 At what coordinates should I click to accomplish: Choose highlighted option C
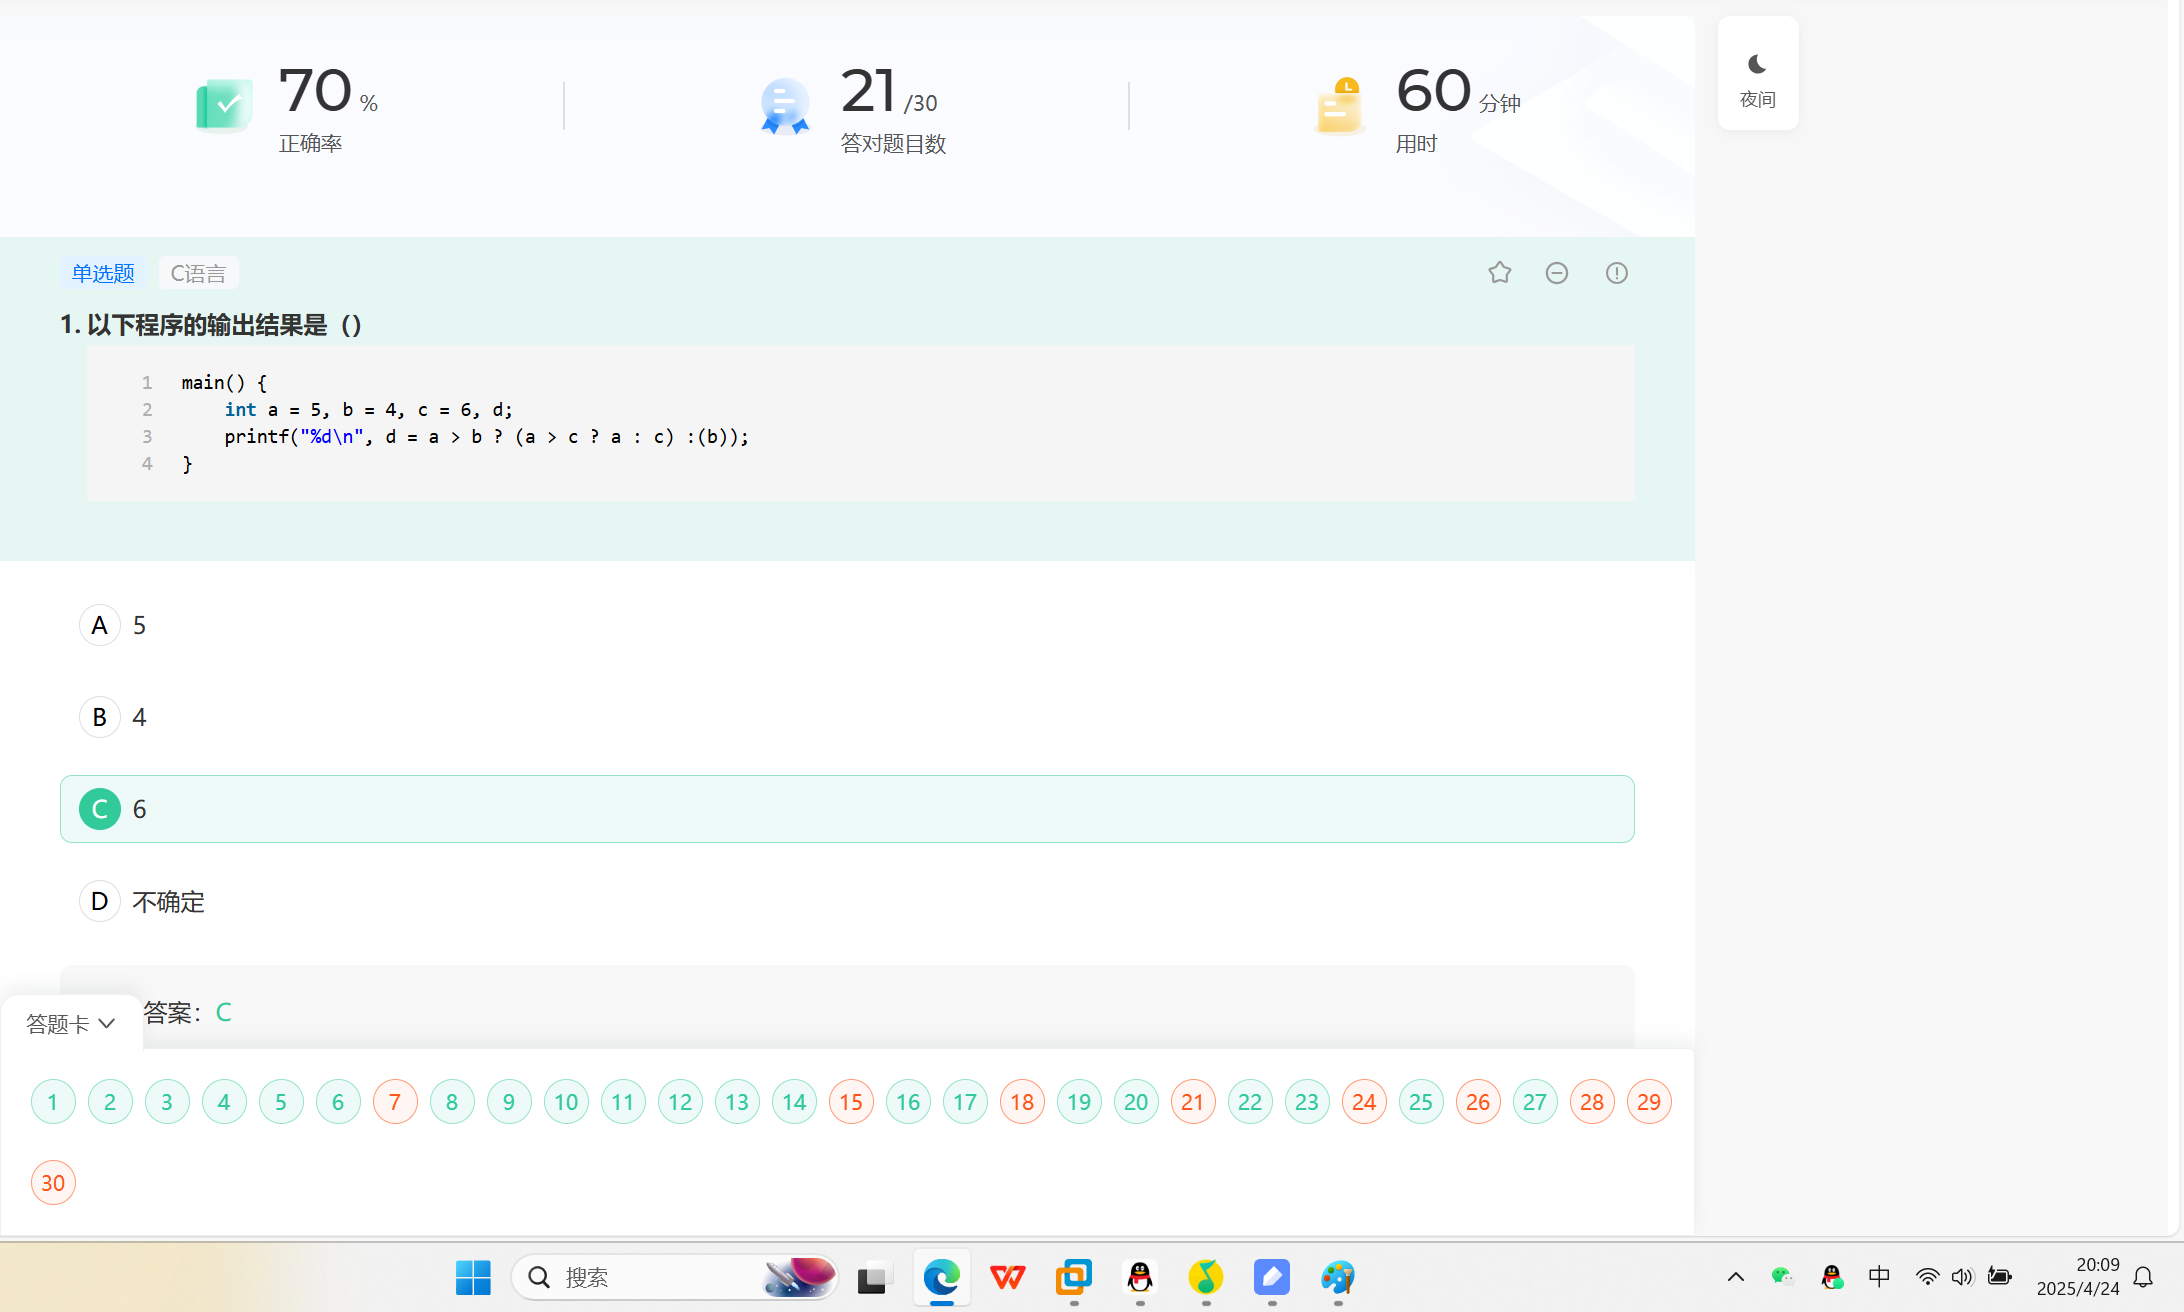point(100,809)
